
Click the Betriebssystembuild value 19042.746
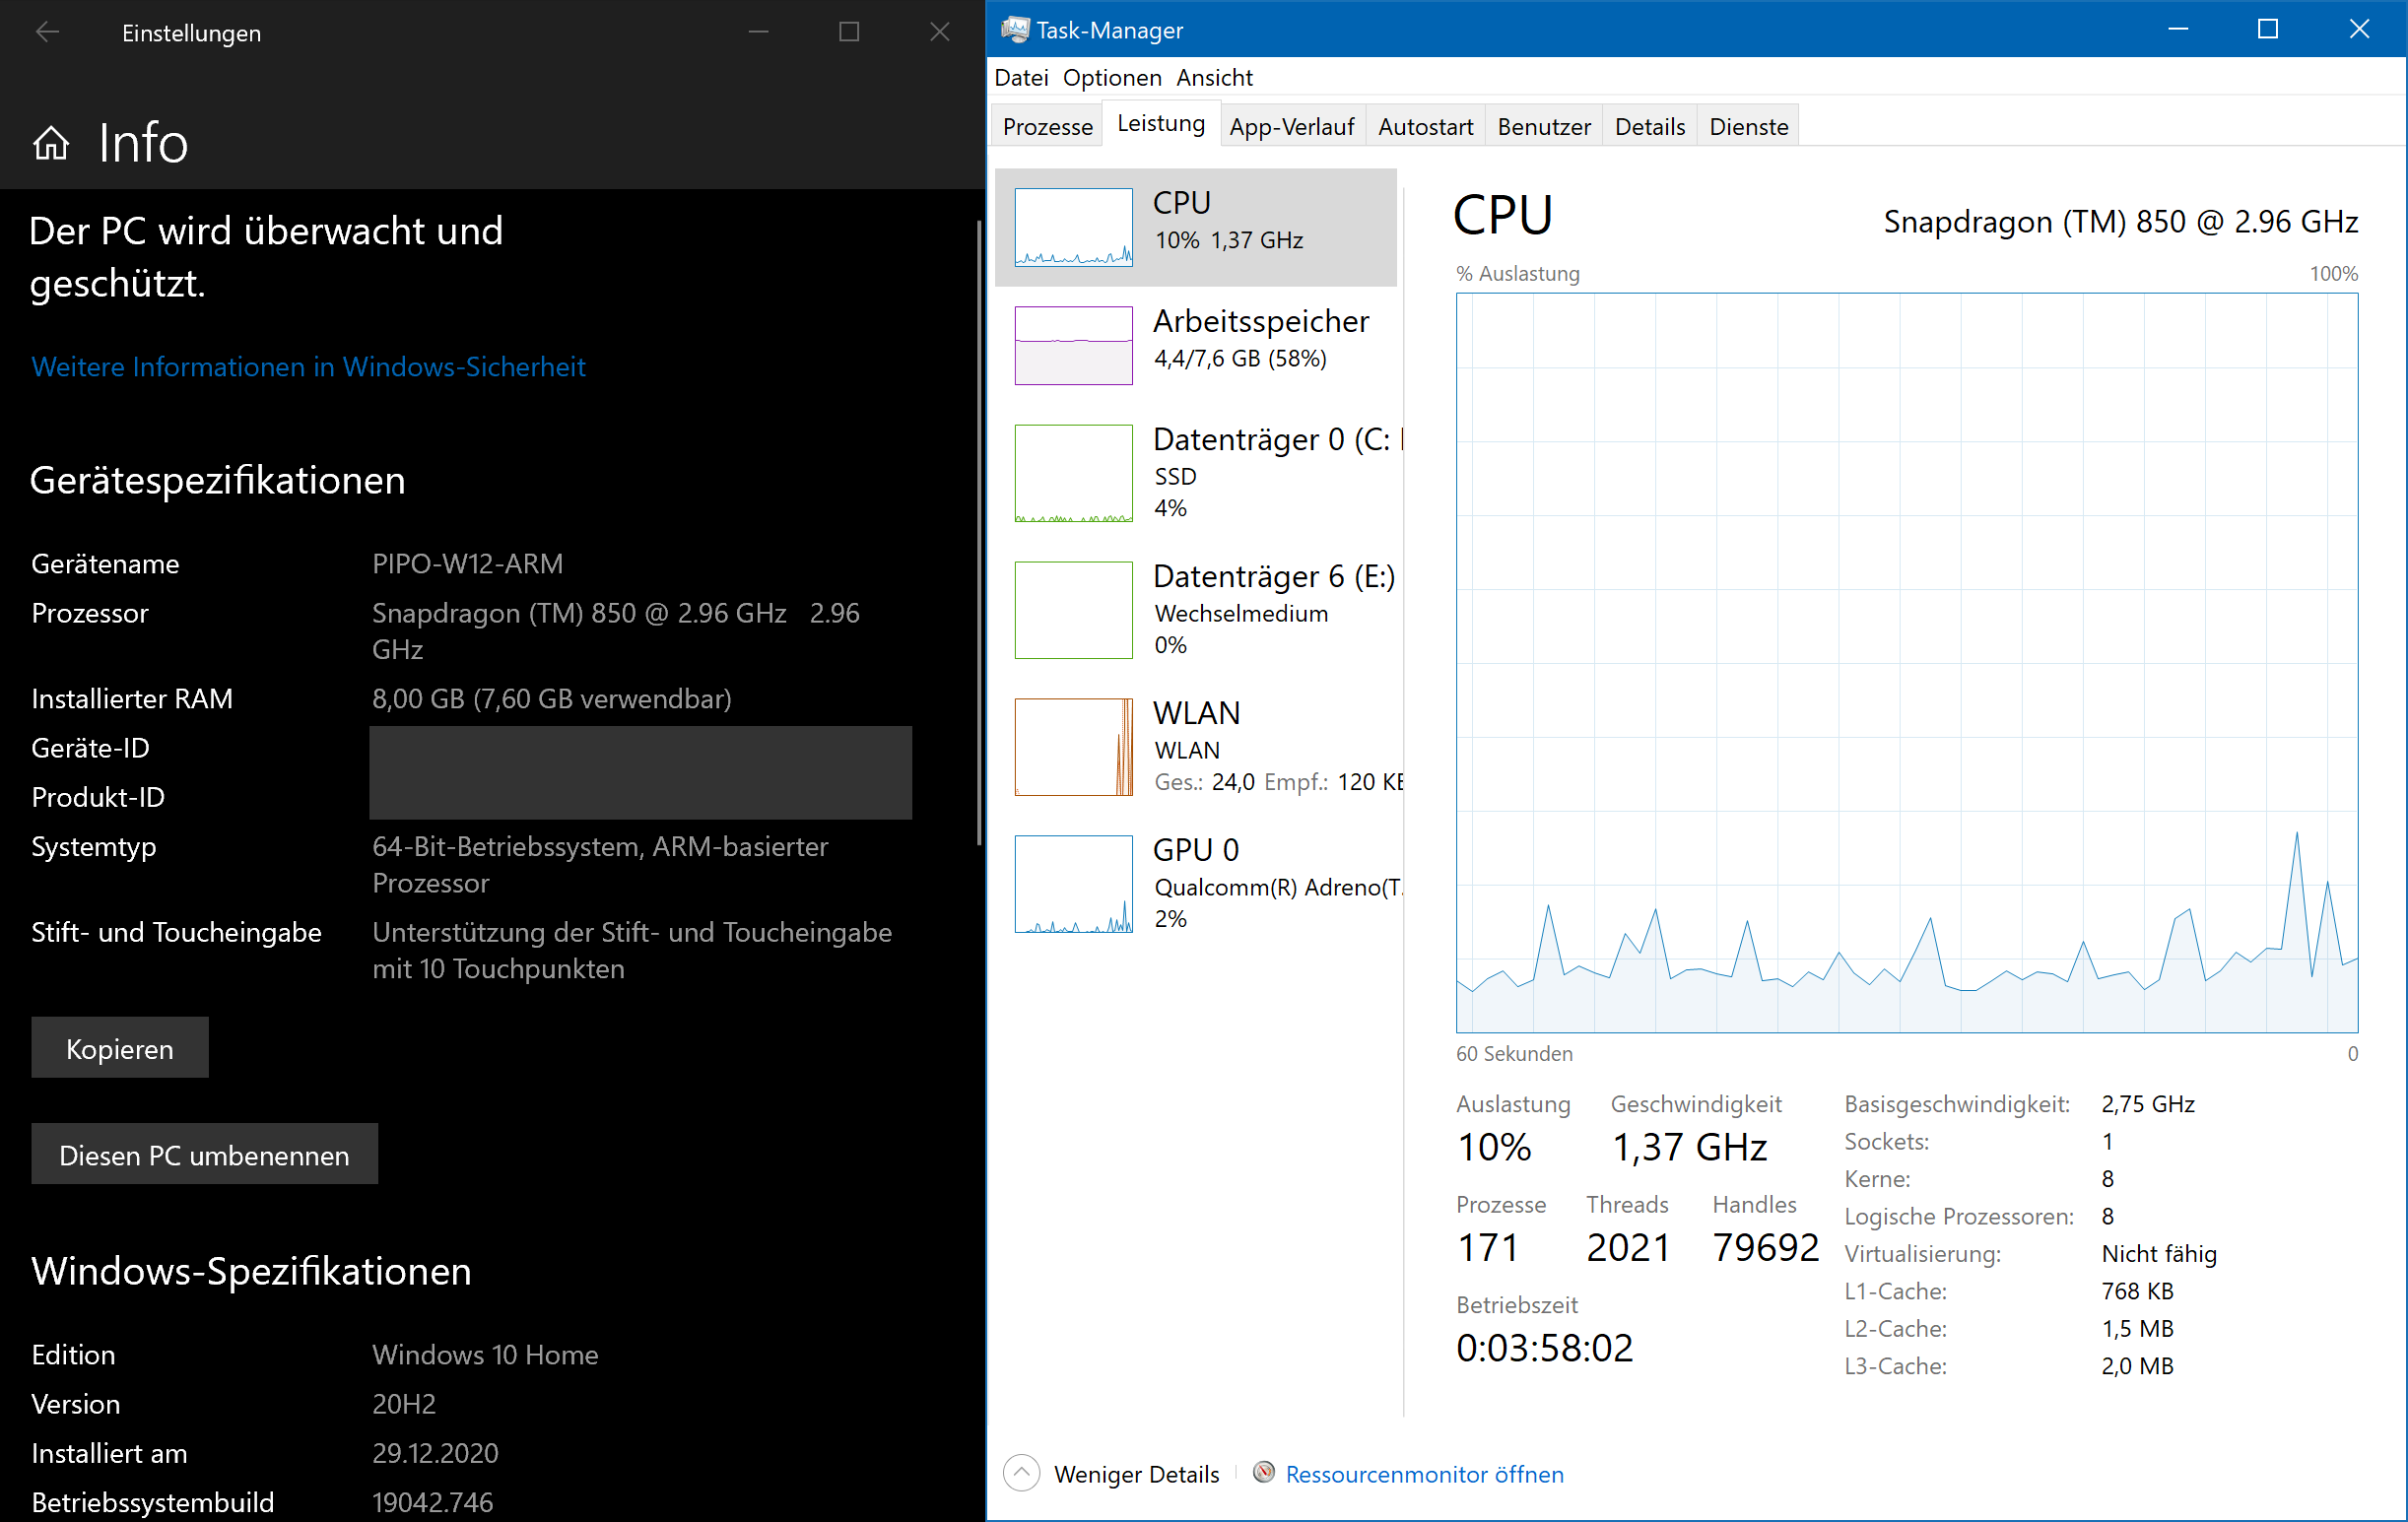(x=432, y=1501)
